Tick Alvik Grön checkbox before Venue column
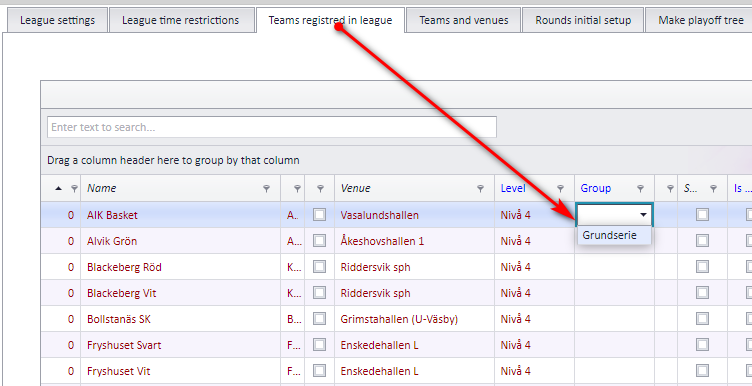The height and width of the screenshot is (386, 752). tap(319, 240)
